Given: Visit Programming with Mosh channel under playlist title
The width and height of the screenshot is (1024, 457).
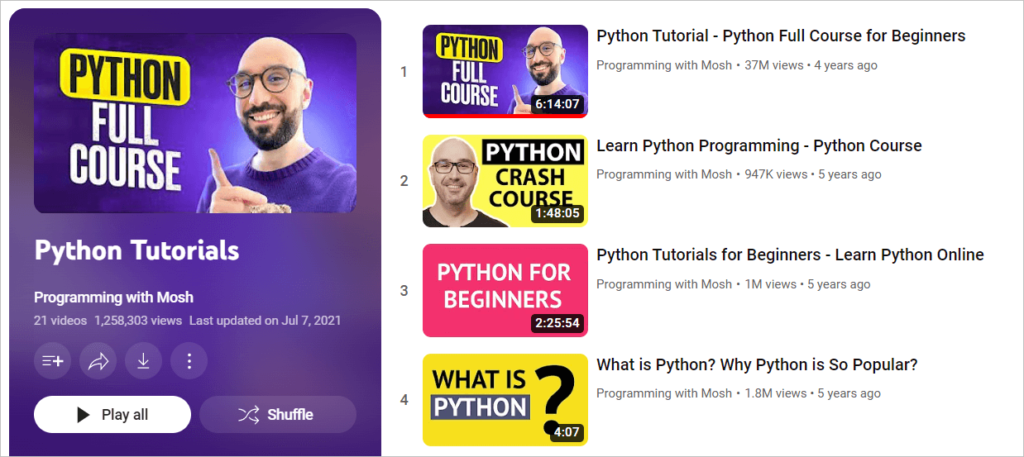Looking at the screenshot, I should click(x=113, y=298).
